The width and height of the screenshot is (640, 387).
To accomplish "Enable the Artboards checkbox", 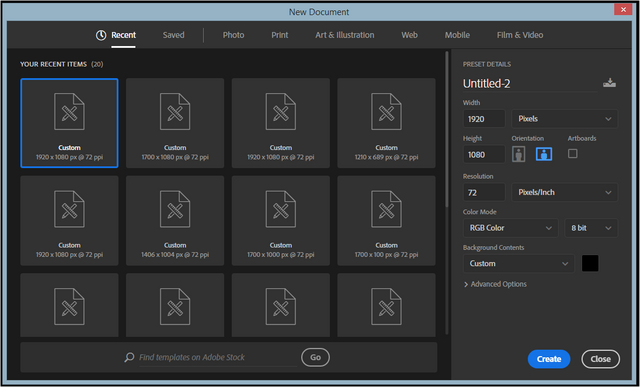I will (573, 153).
